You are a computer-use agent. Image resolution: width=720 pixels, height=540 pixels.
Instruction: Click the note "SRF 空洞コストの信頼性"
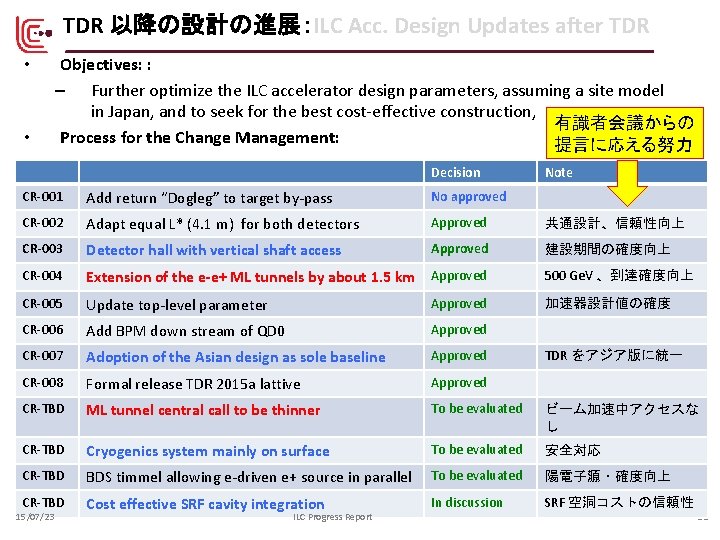coord(619,502)
